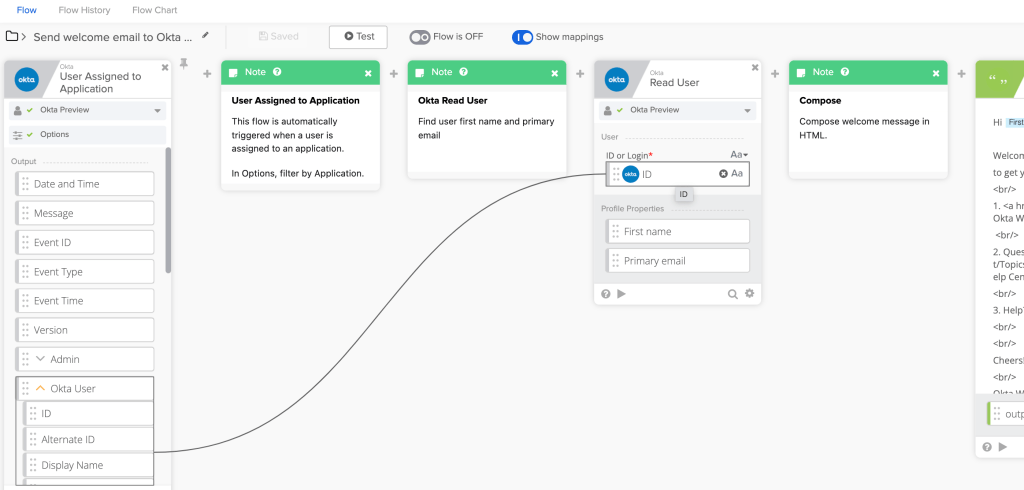
Task: Clear the mapped ID in the ID or Login field
Action: pyautogui.click(x=723, y=174)
